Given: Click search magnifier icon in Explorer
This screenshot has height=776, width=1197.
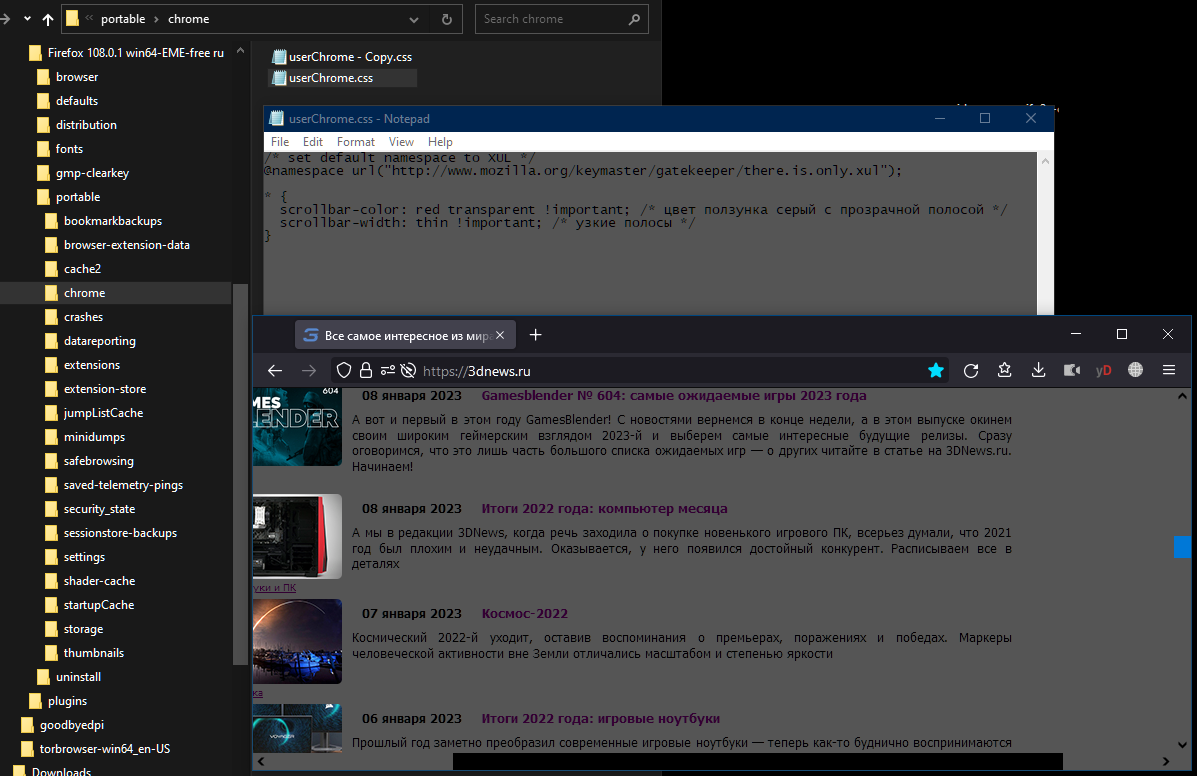Looking at the screenshot, I should (634, 19).
